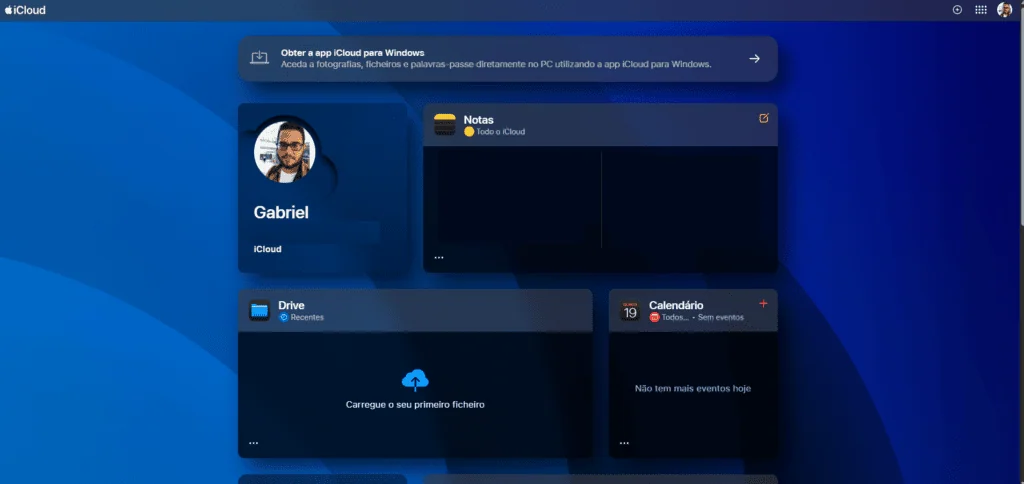Click Gabriel's profile photo in the profile tile
The image size is (1024, 484).
coord(285,151)
